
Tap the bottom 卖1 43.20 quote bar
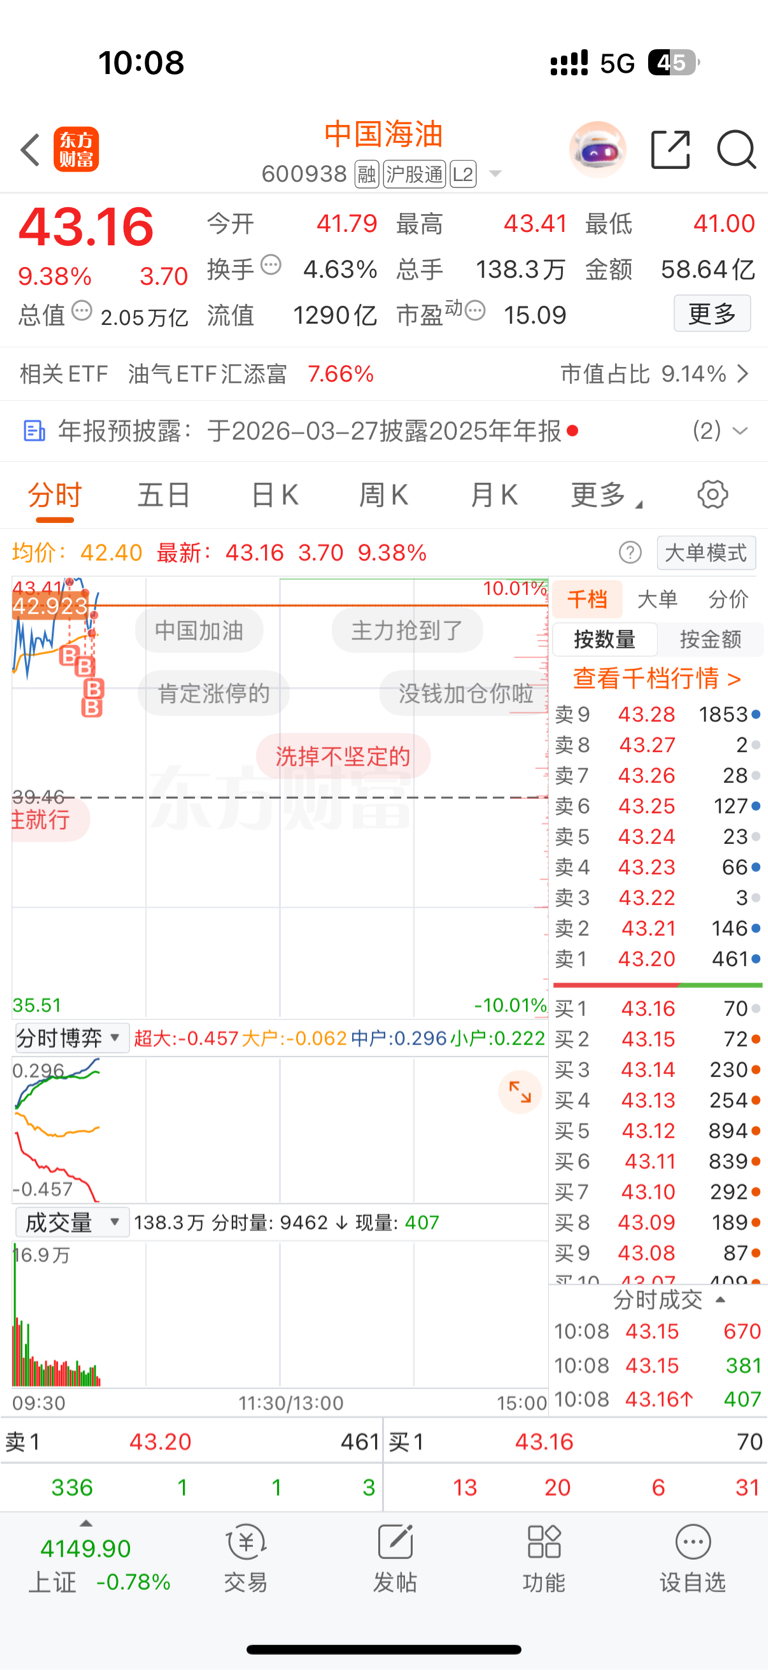[192, 1442]
